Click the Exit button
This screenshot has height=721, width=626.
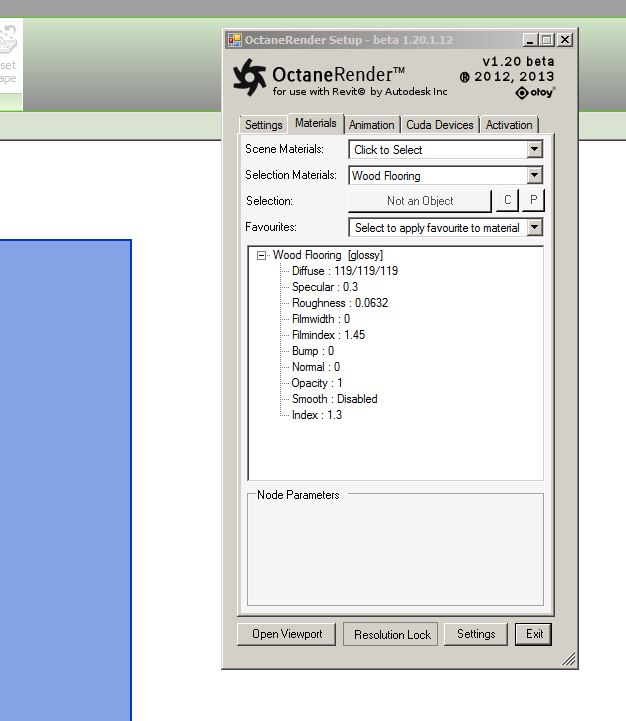point(534,634)
